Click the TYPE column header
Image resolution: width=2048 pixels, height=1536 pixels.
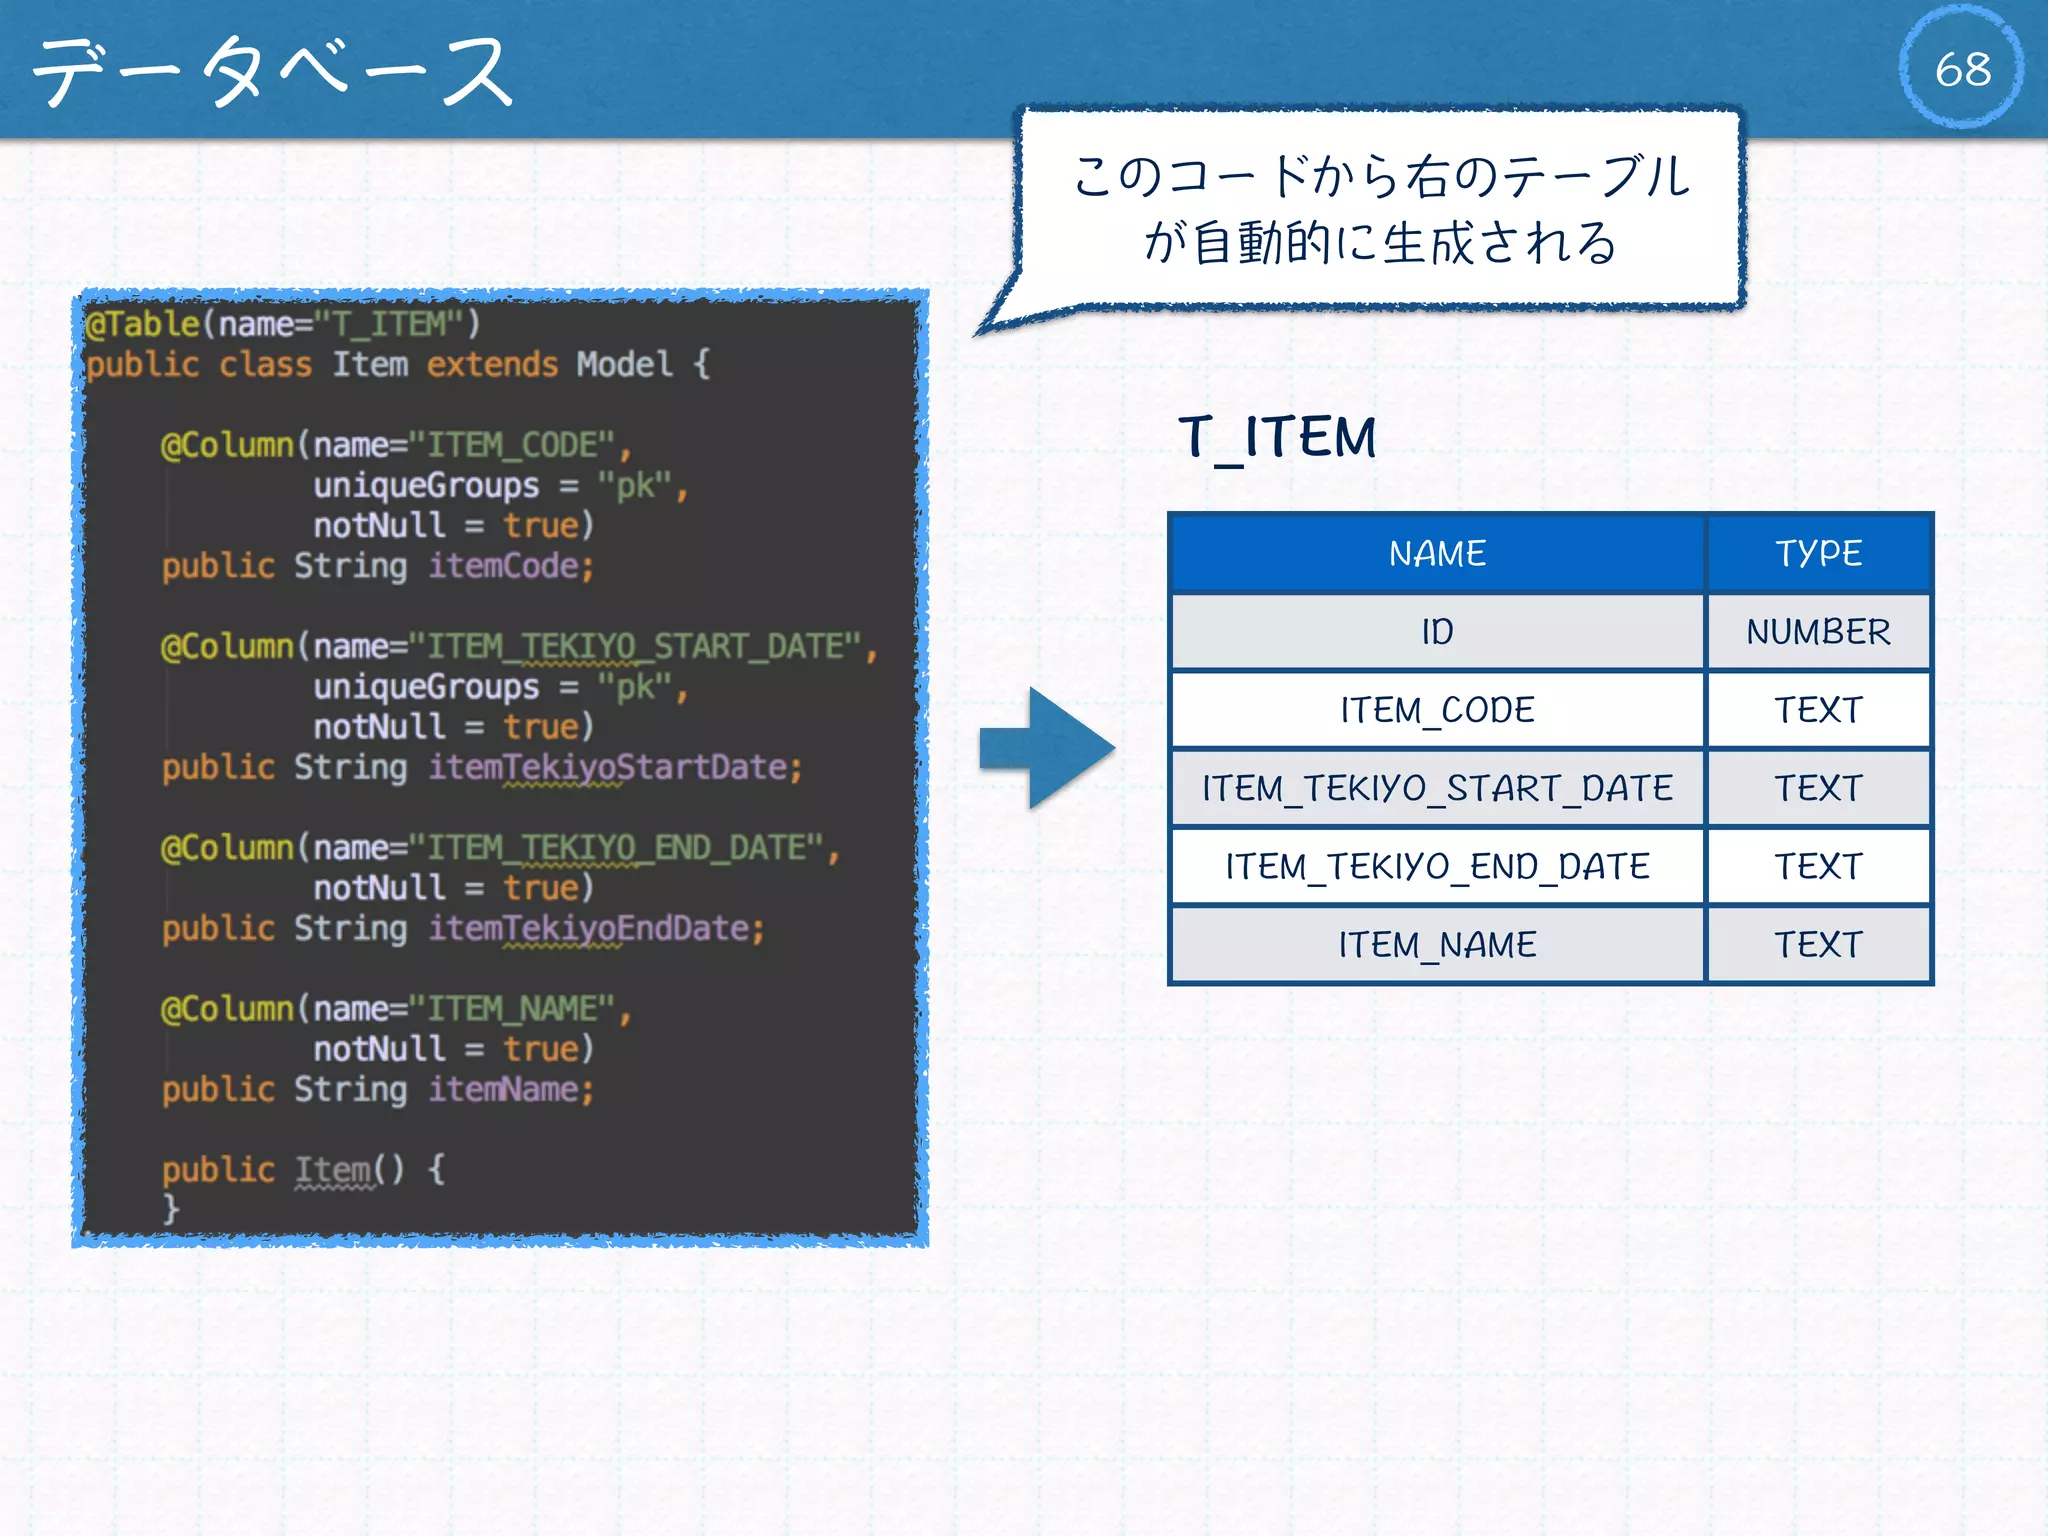click(1817, 554)
